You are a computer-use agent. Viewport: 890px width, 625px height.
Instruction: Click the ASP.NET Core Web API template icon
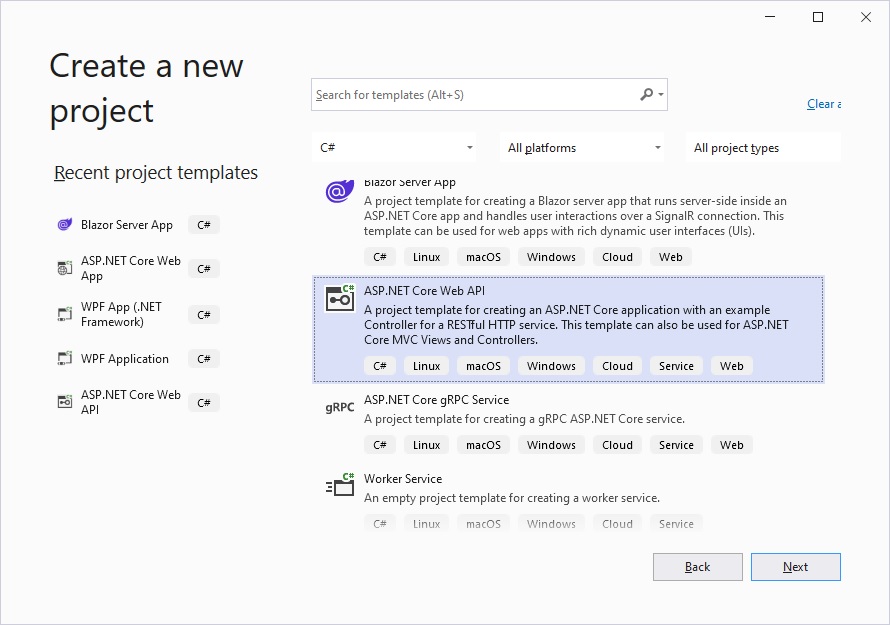coord(340,298)
